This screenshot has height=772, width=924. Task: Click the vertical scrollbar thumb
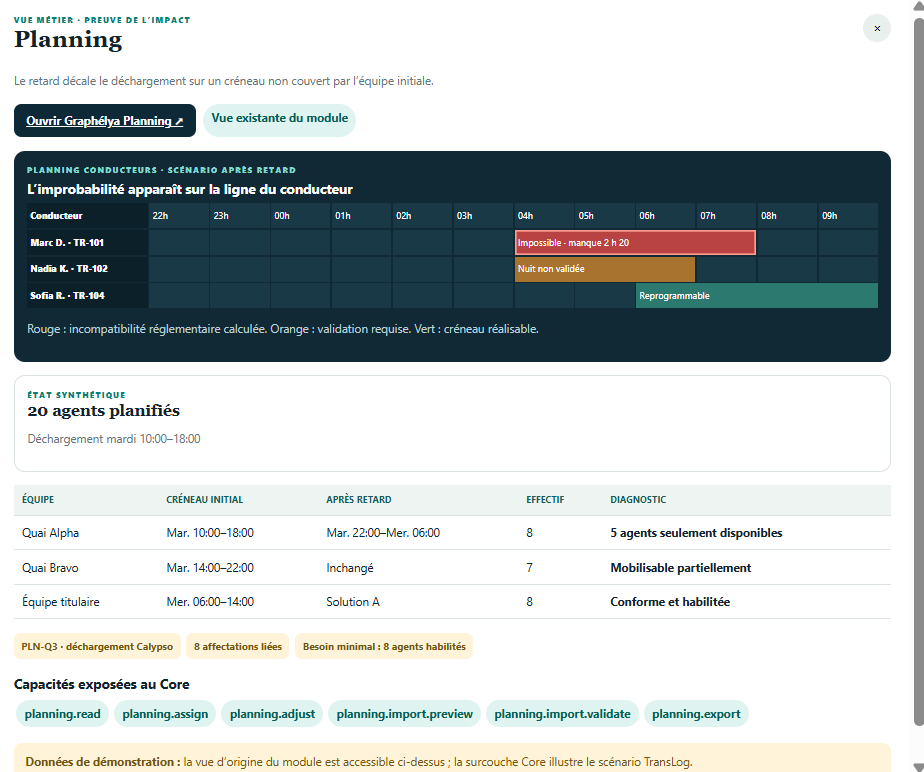[919, 371]
